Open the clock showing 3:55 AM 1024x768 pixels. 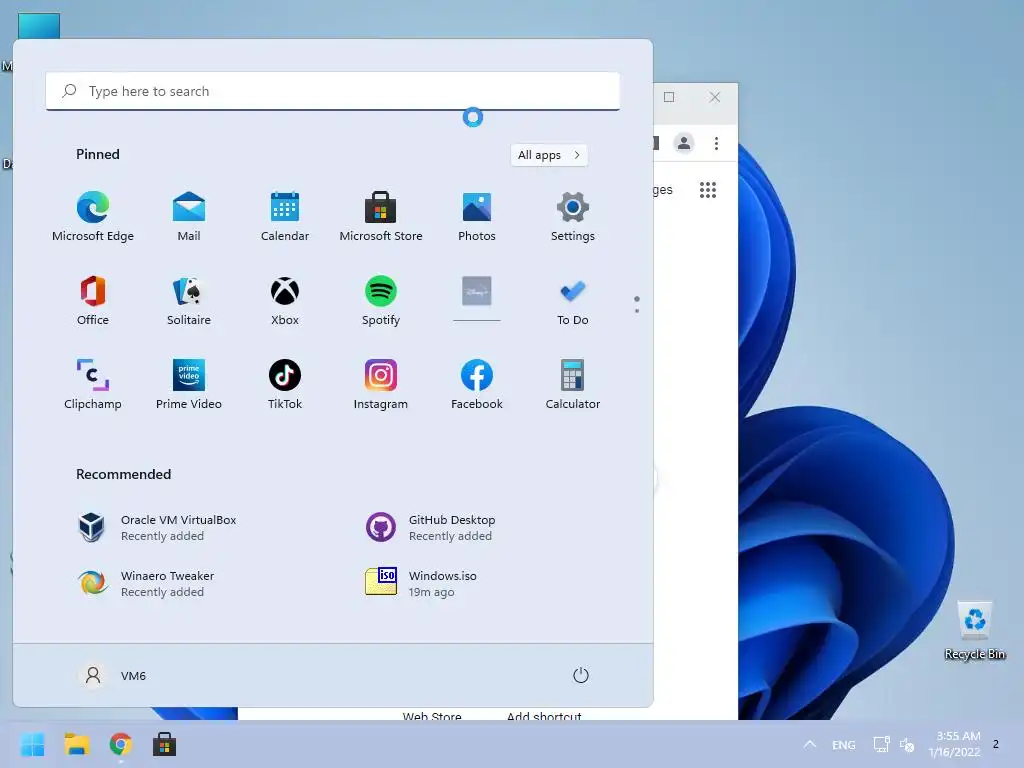click(x=954, y=744)
